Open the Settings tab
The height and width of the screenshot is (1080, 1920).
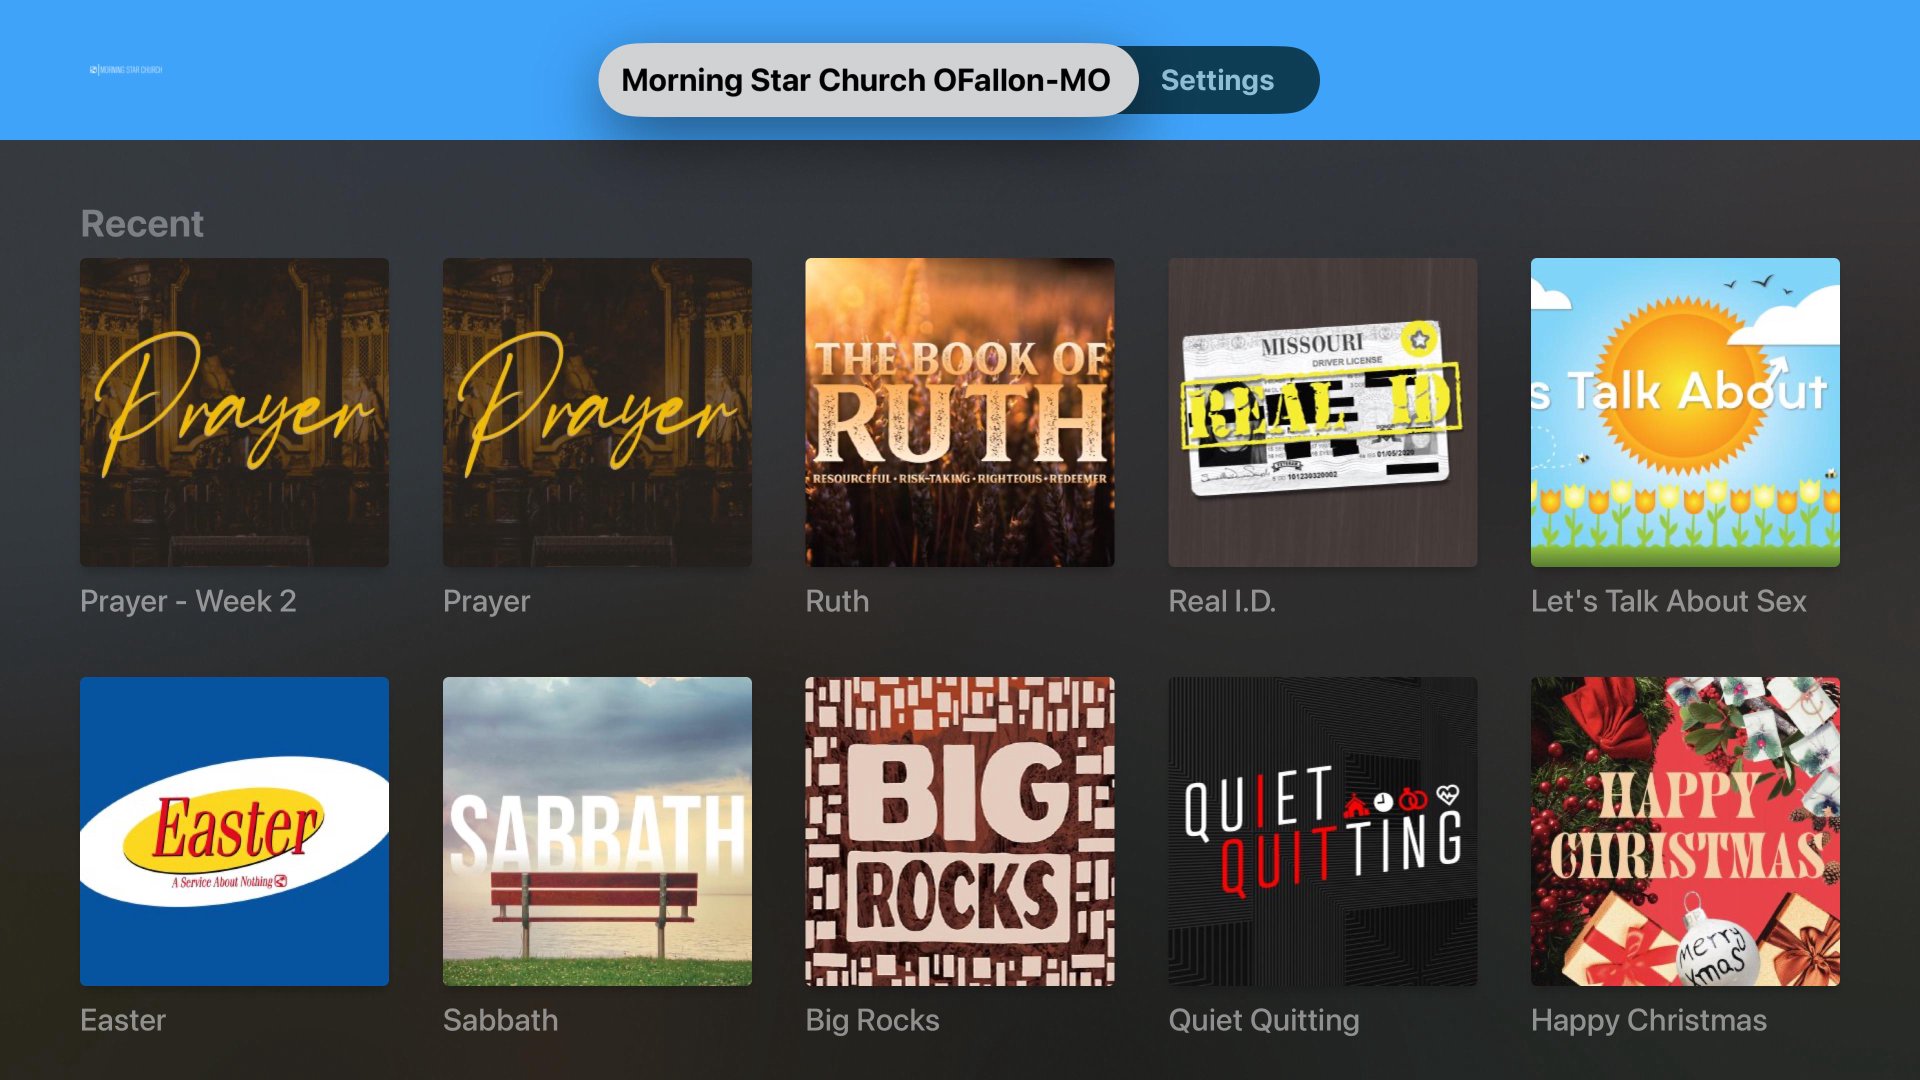click(x=1217, y=80)
